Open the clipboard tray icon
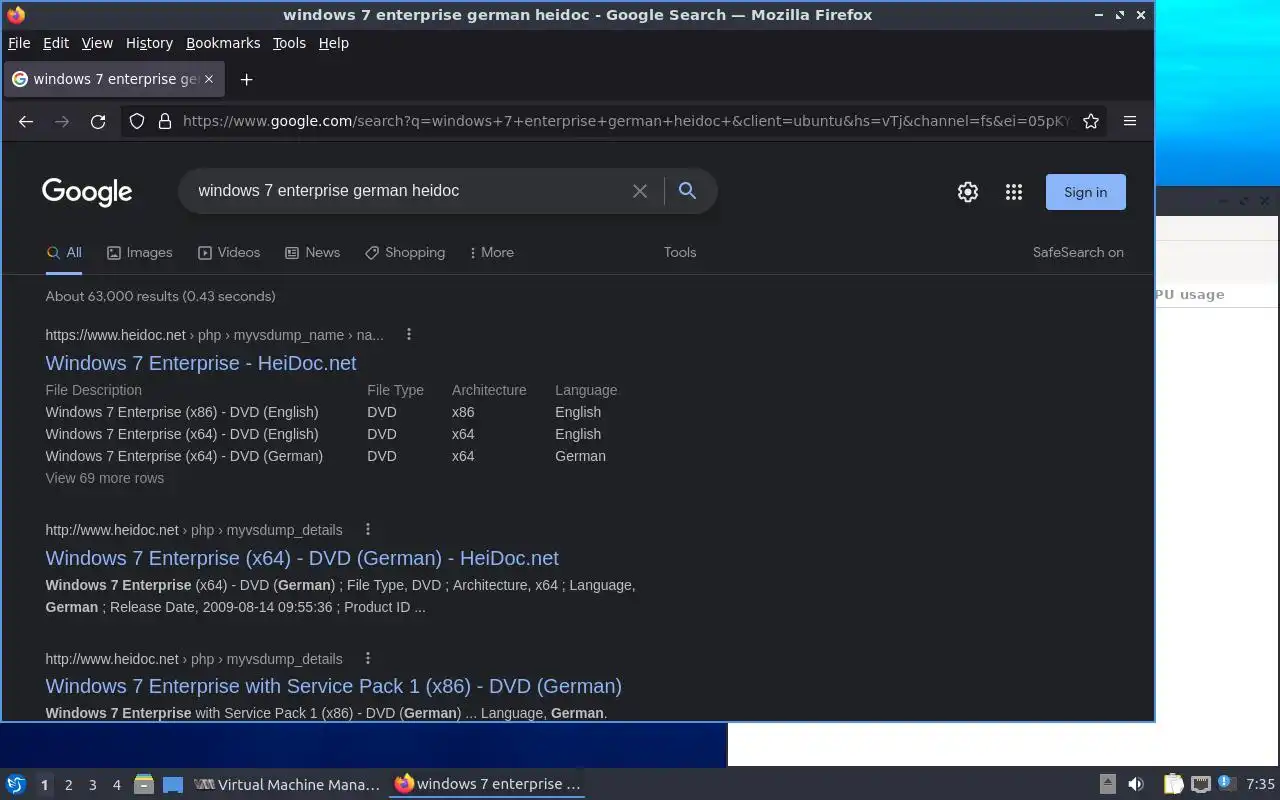Image resolution: width=1280 pixels, height=800 pixels. 1173,784
